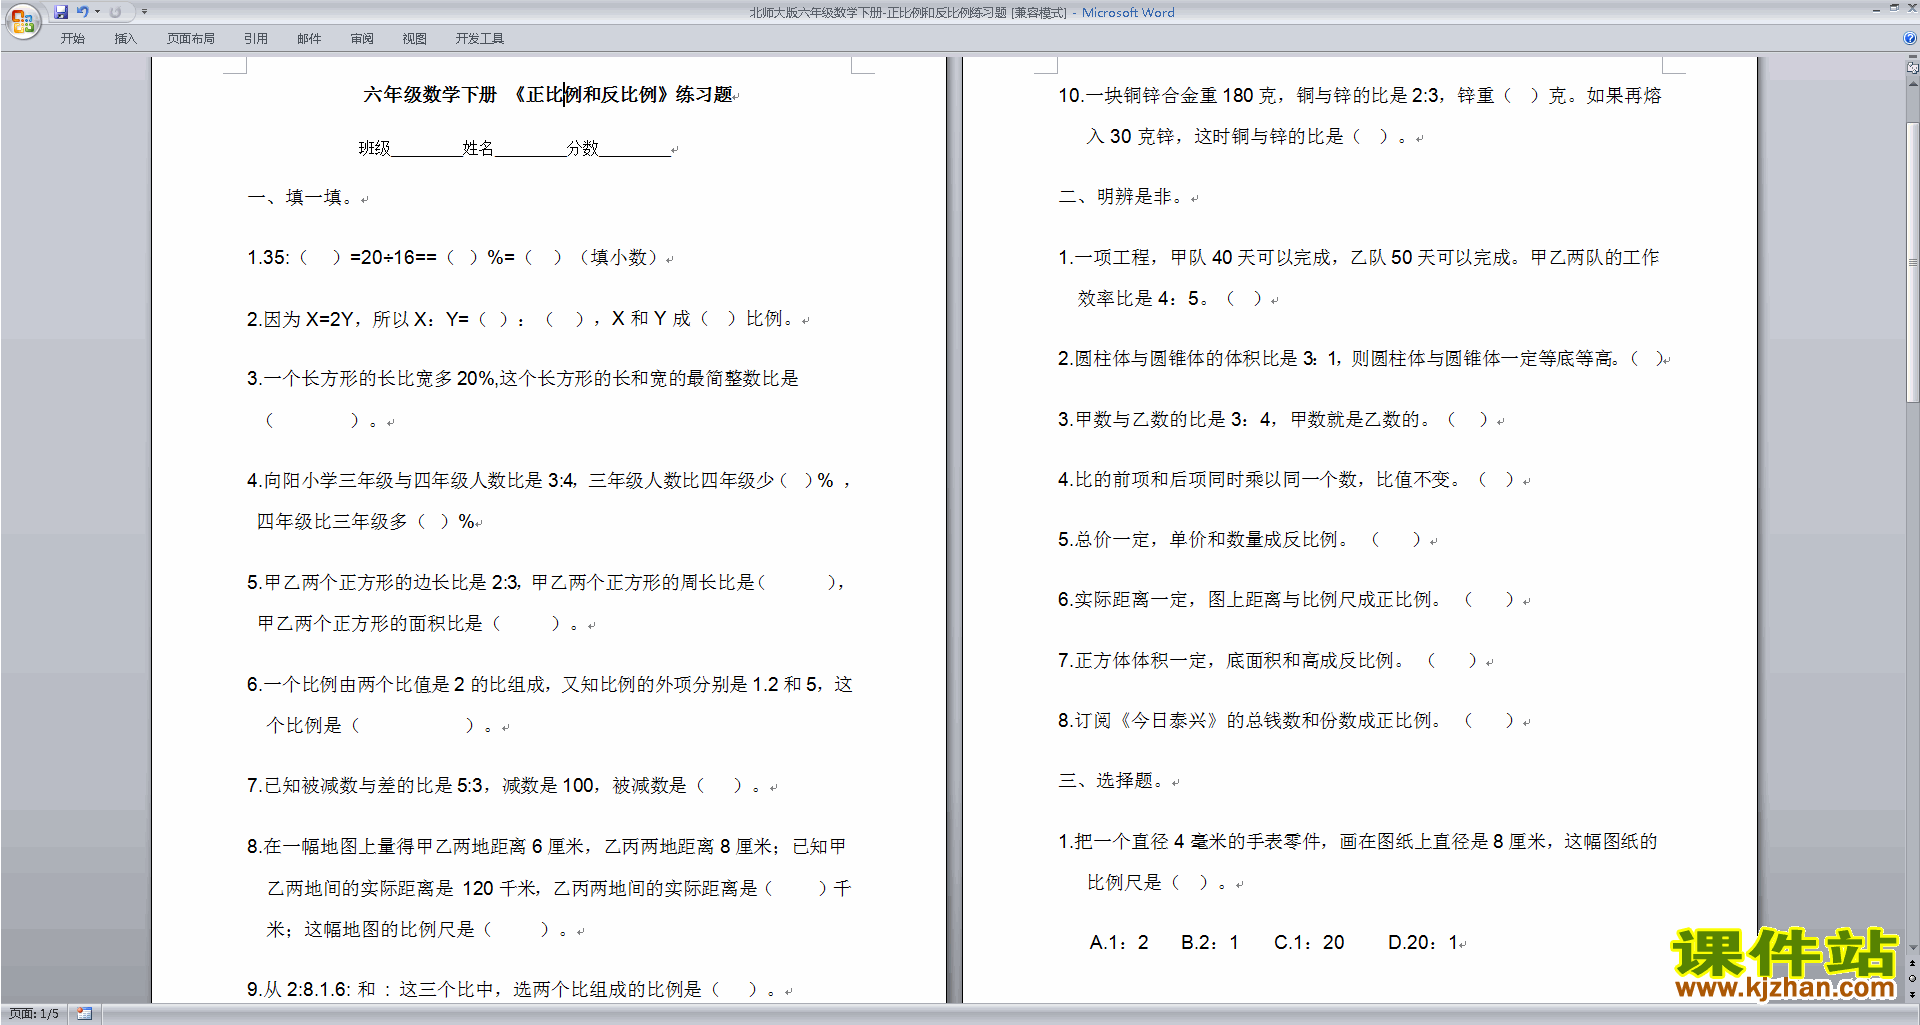Switch to the 页面布局 tab

pyautogui.click(x=190, y=38)
